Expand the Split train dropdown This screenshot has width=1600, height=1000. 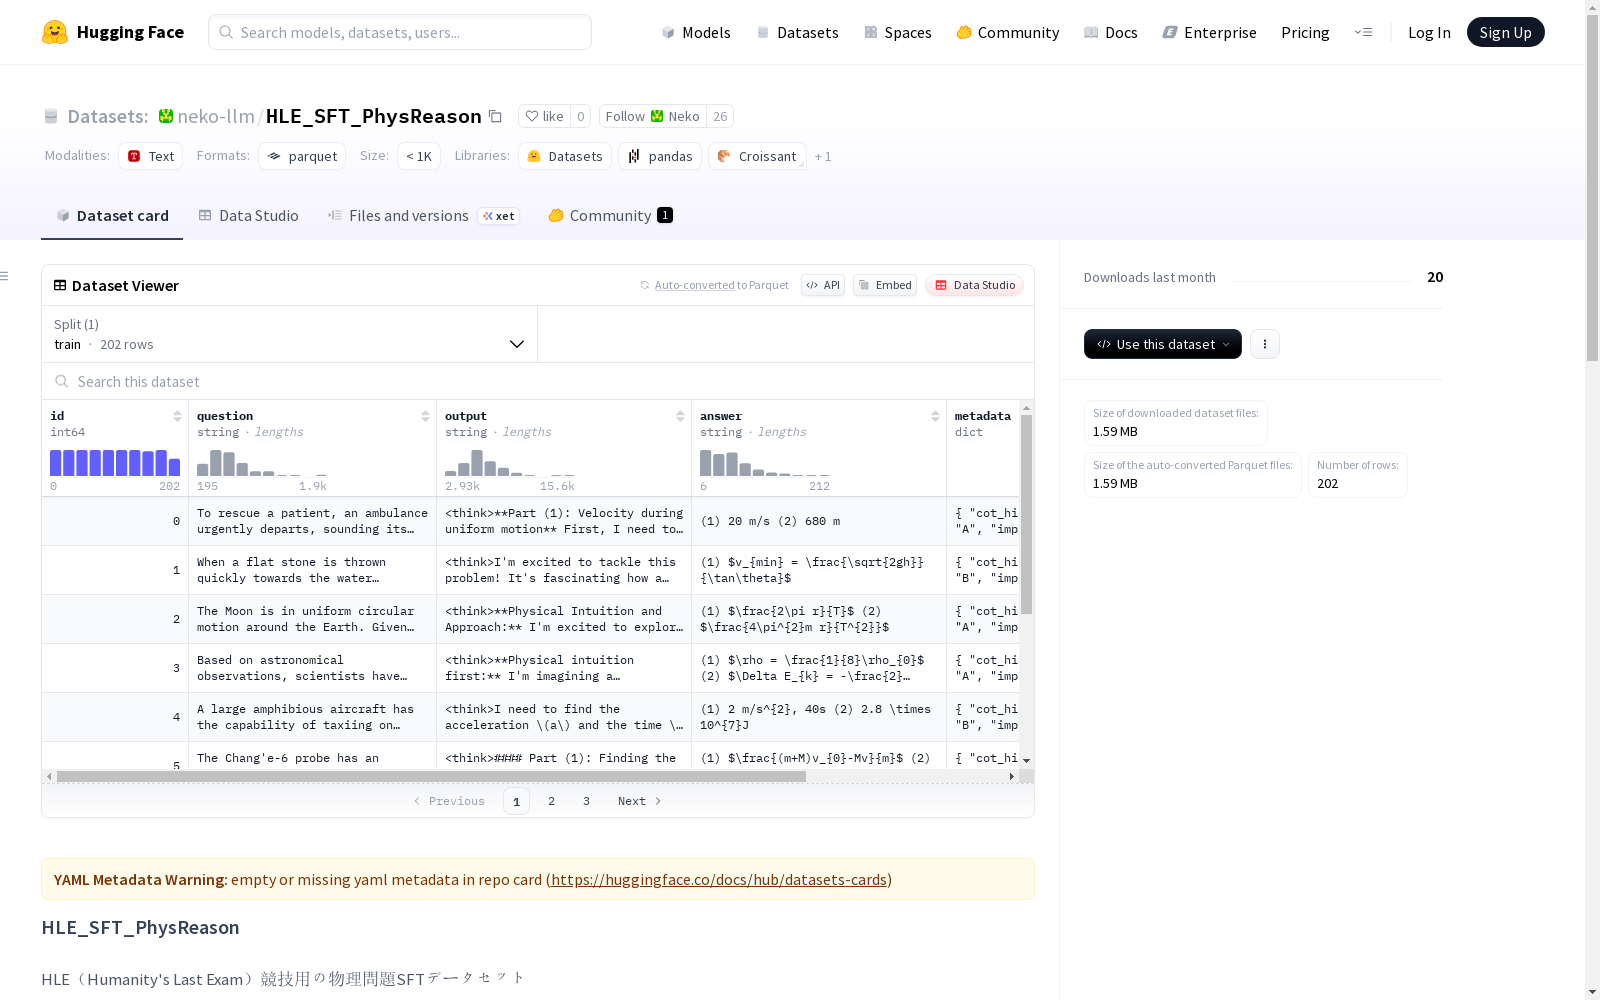[x=290, y=334]
